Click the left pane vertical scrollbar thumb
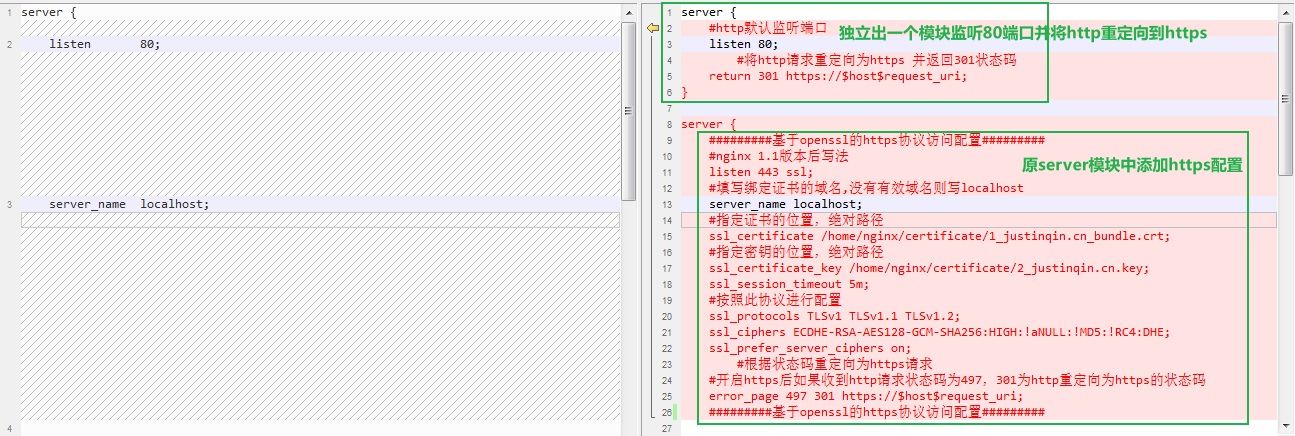Screen dimensions: 1295x436 click(x=628, y=111)
